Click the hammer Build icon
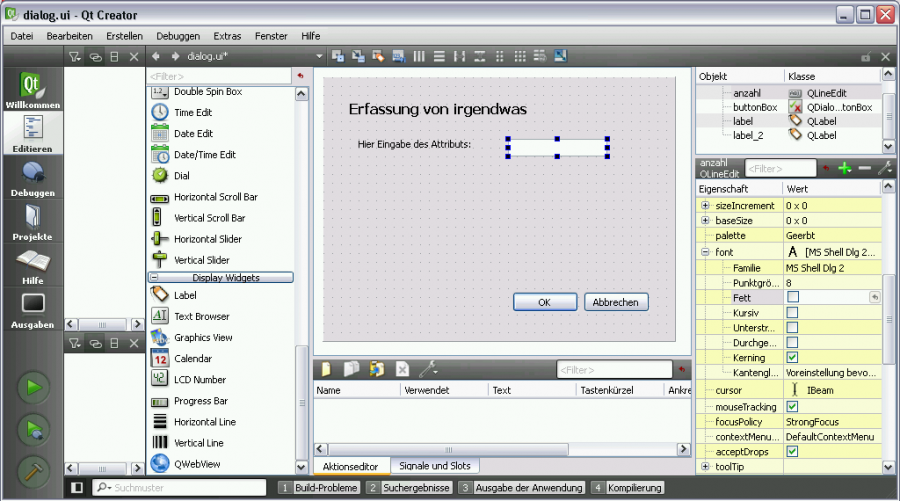Image resolution: width=900 pixels, height=501 pixels. 34,470
